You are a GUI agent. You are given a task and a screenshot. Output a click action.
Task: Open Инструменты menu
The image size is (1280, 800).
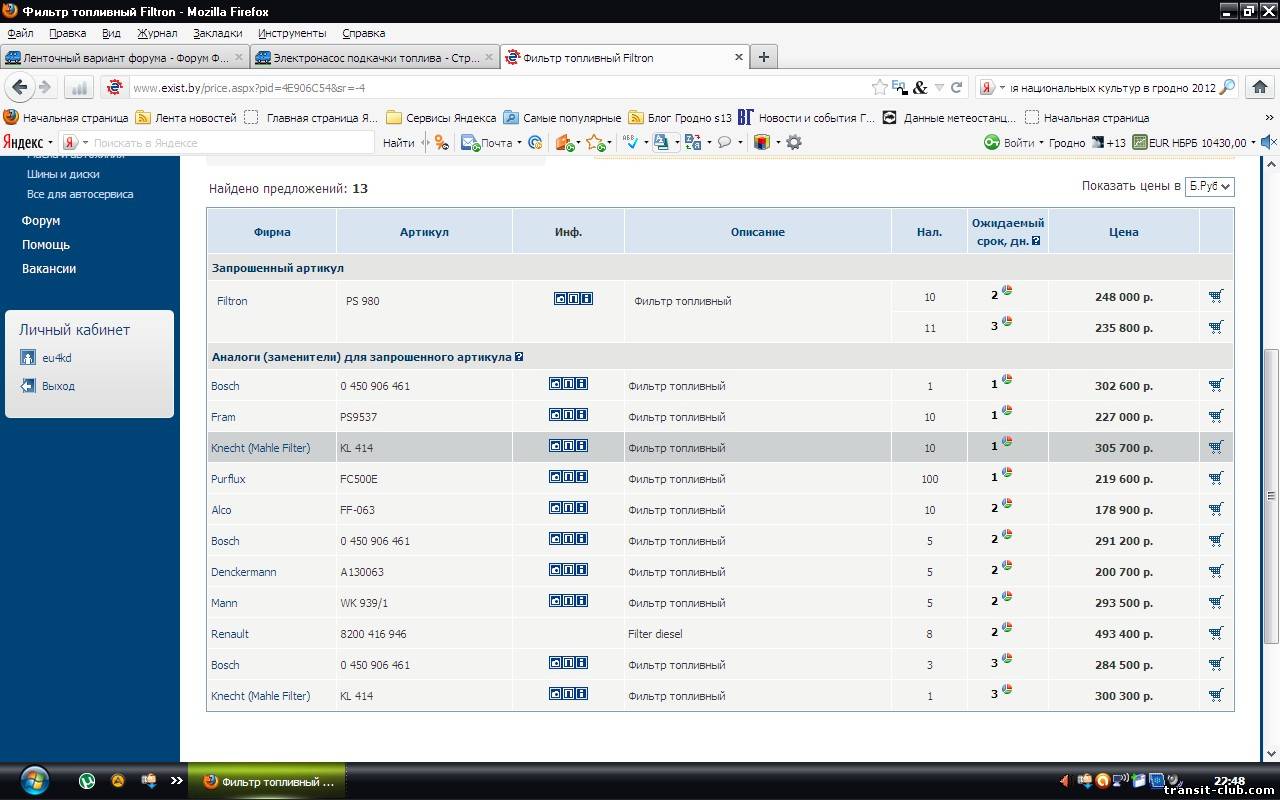(x=292, y=33)
